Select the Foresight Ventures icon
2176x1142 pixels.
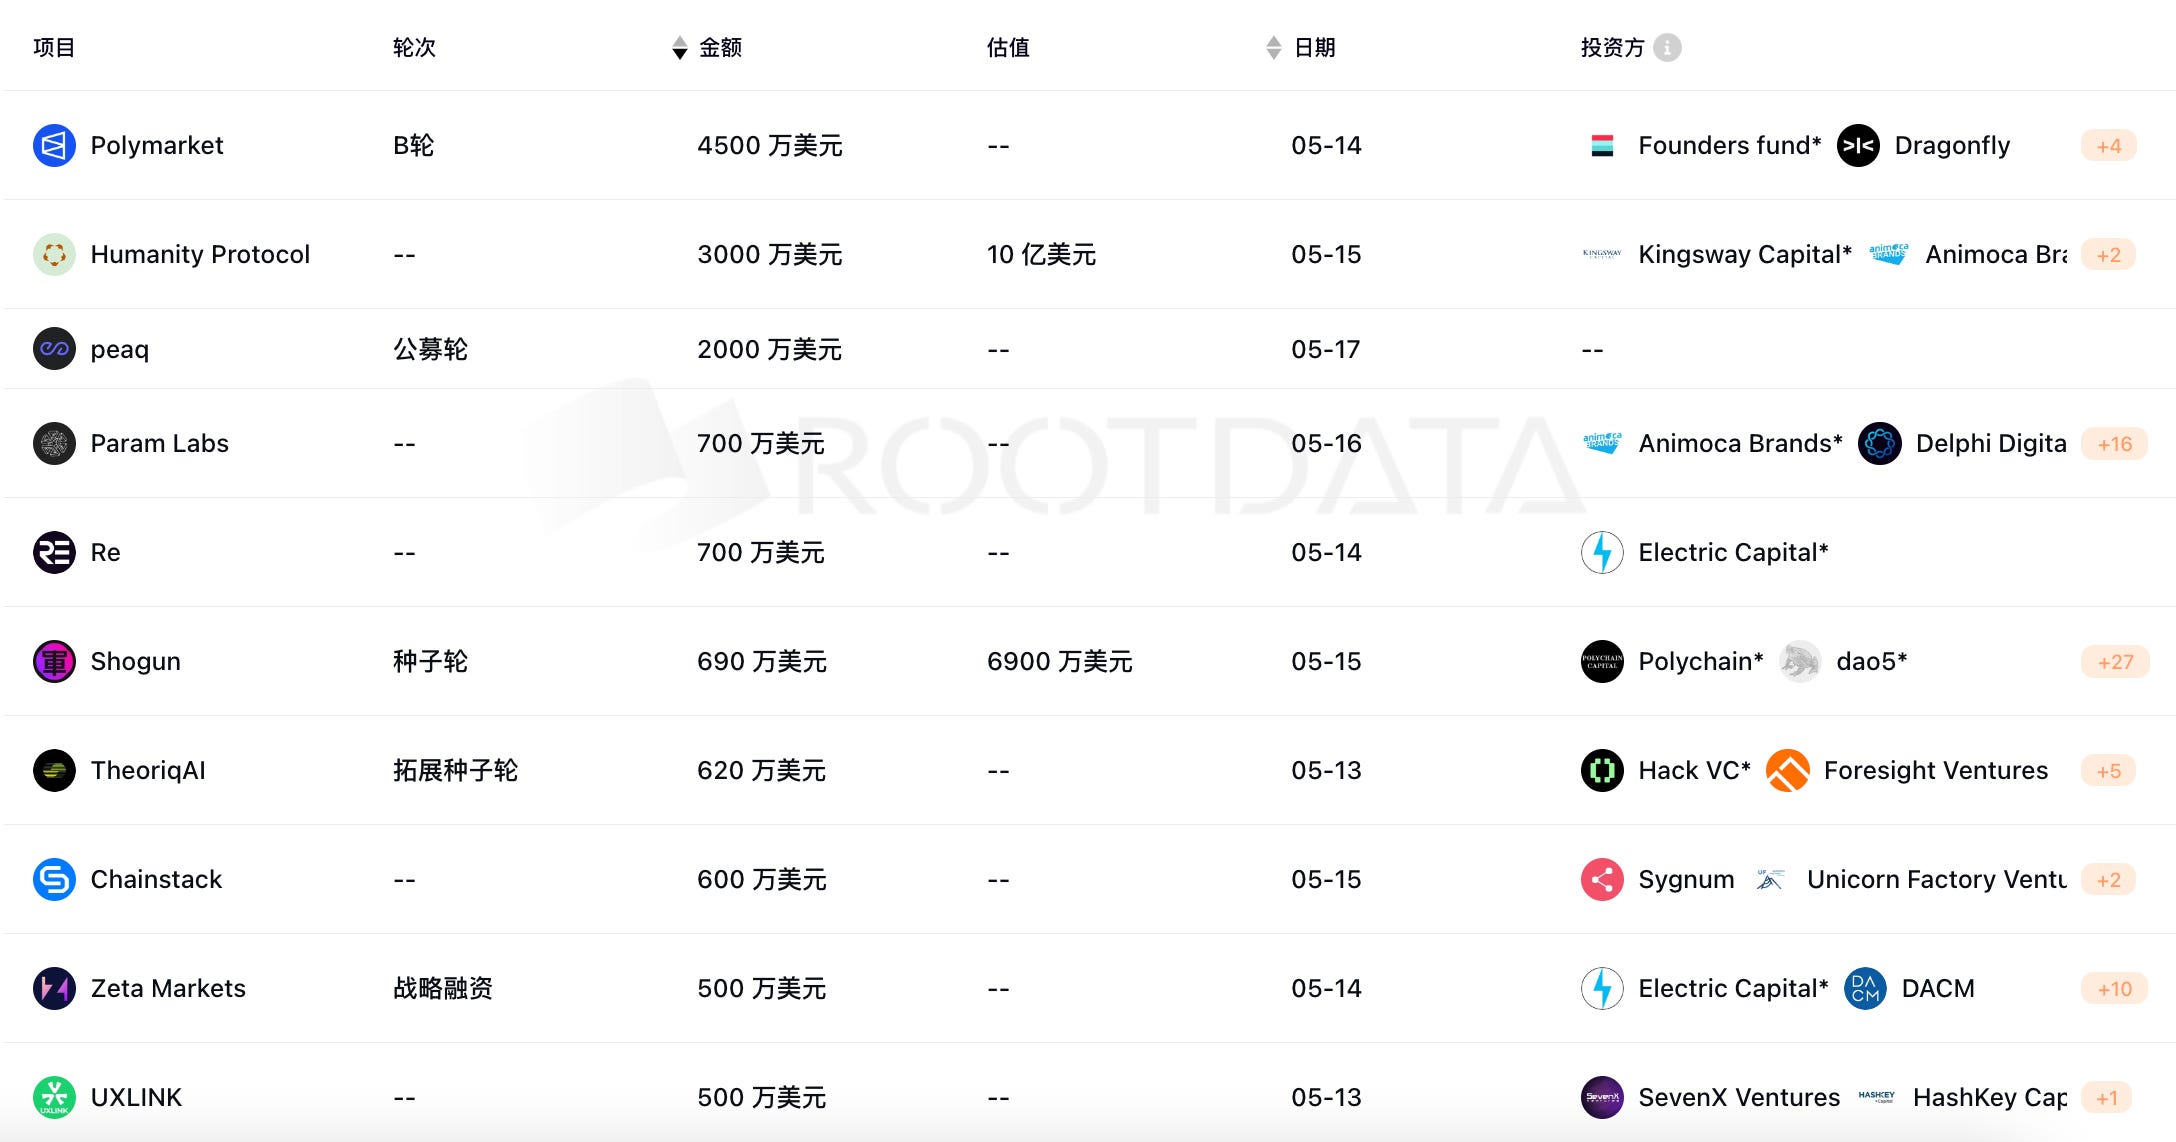[1789, 770]
